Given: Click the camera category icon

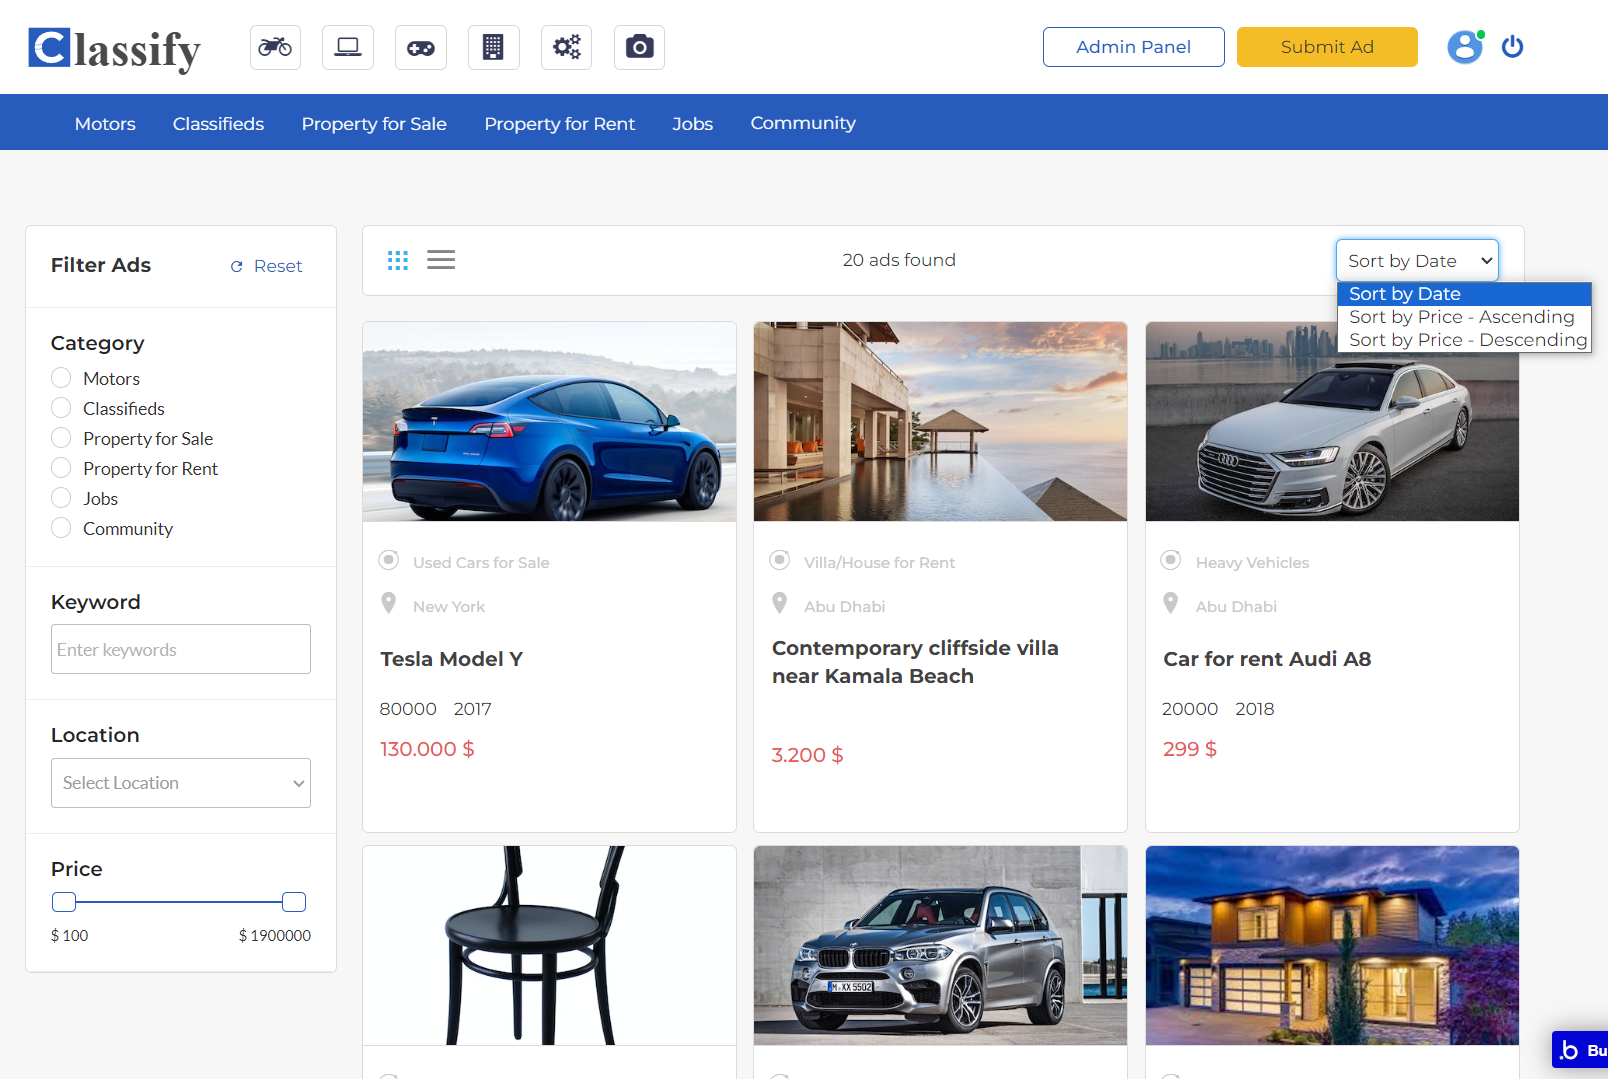Looking at the screenshot, I should click(x=639, y=47).
